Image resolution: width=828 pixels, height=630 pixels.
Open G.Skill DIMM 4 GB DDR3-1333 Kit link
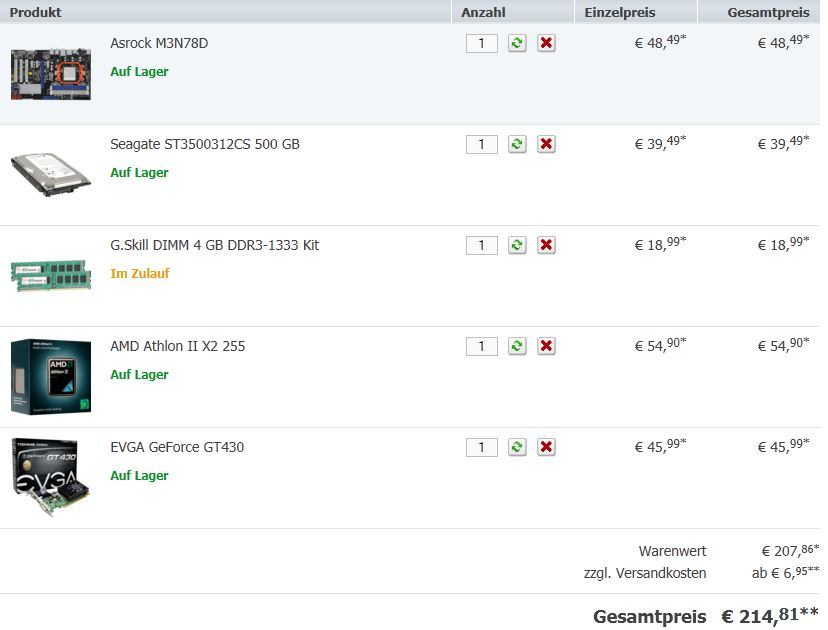[214, 245]
